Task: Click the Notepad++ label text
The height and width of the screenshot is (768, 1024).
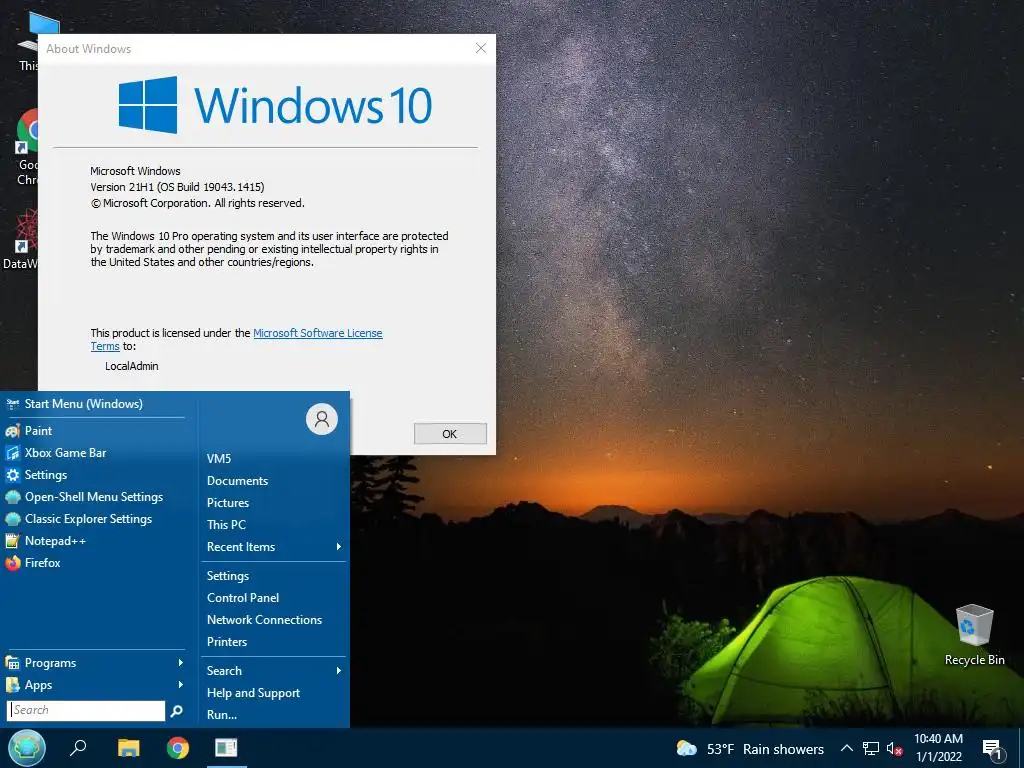Action: 56,541
